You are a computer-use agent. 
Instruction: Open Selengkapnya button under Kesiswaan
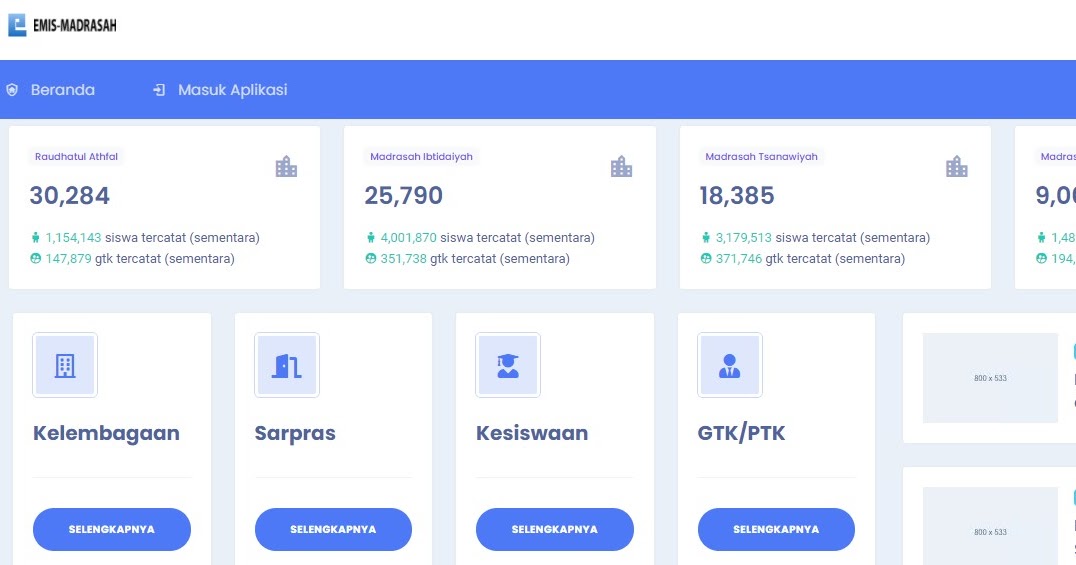point(554,529)
